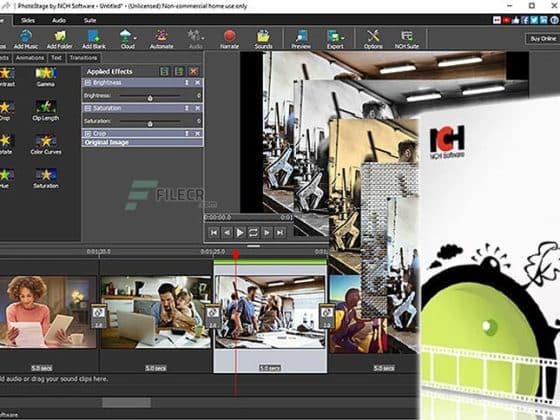Viewport: 560px width, 420px height.
Task: Open the Cloud dropdown arrow
Action: pos(135,38)
